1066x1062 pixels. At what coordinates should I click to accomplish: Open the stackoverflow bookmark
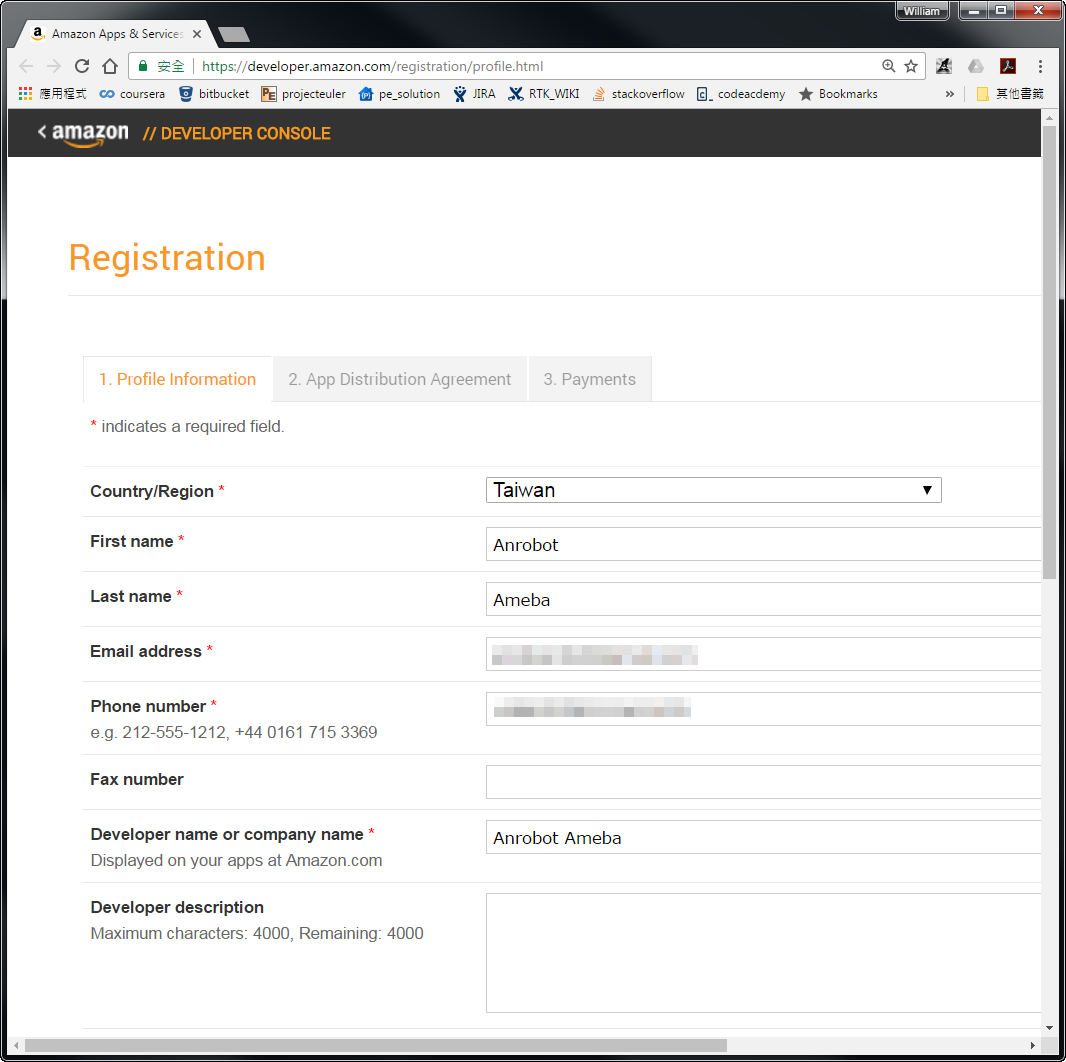click(x=638, y=94)
